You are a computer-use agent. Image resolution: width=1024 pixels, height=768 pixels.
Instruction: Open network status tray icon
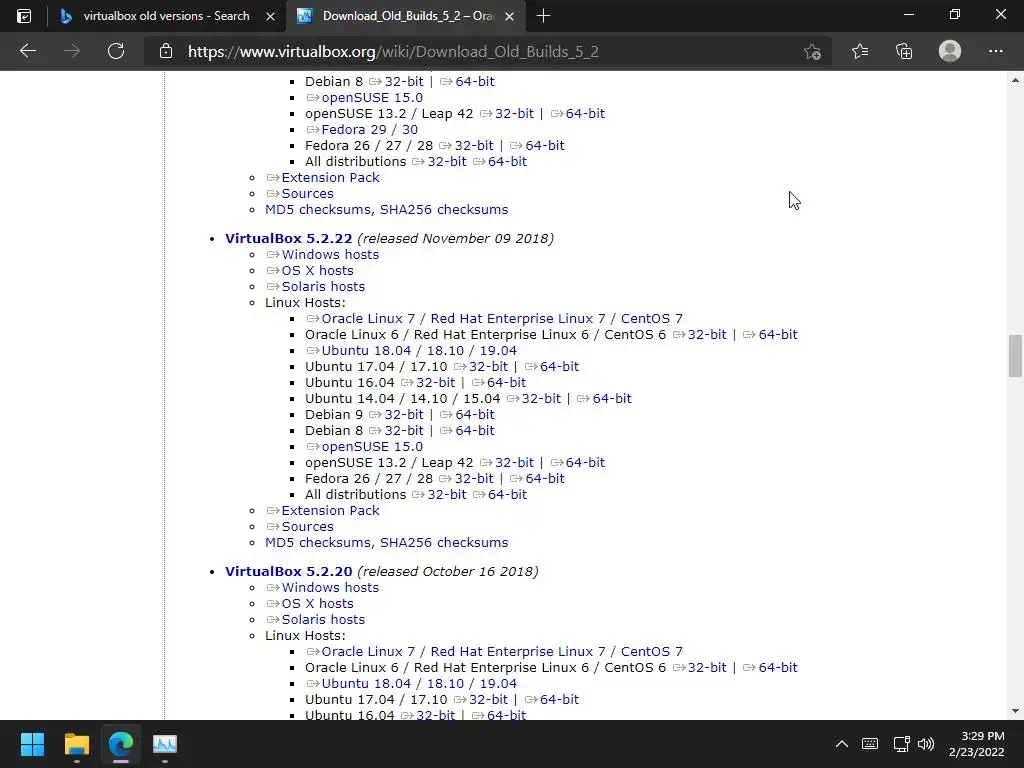pyautogui.click(x=901, y=744)
